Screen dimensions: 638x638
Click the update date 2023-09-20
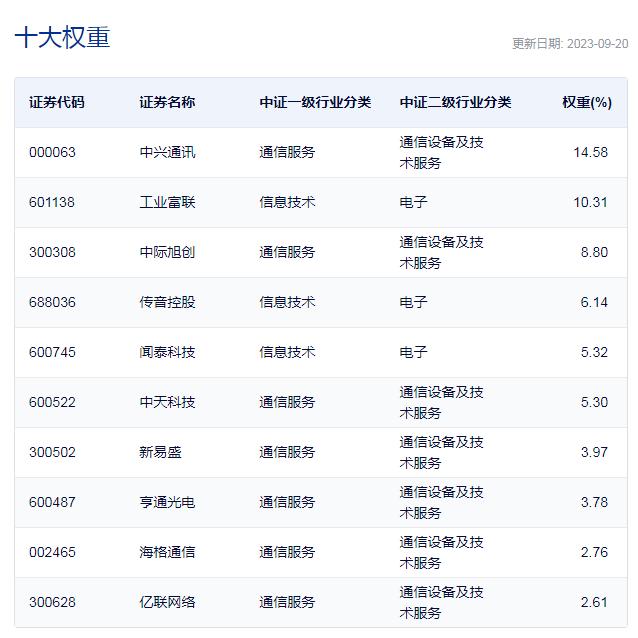coord(597,44)
